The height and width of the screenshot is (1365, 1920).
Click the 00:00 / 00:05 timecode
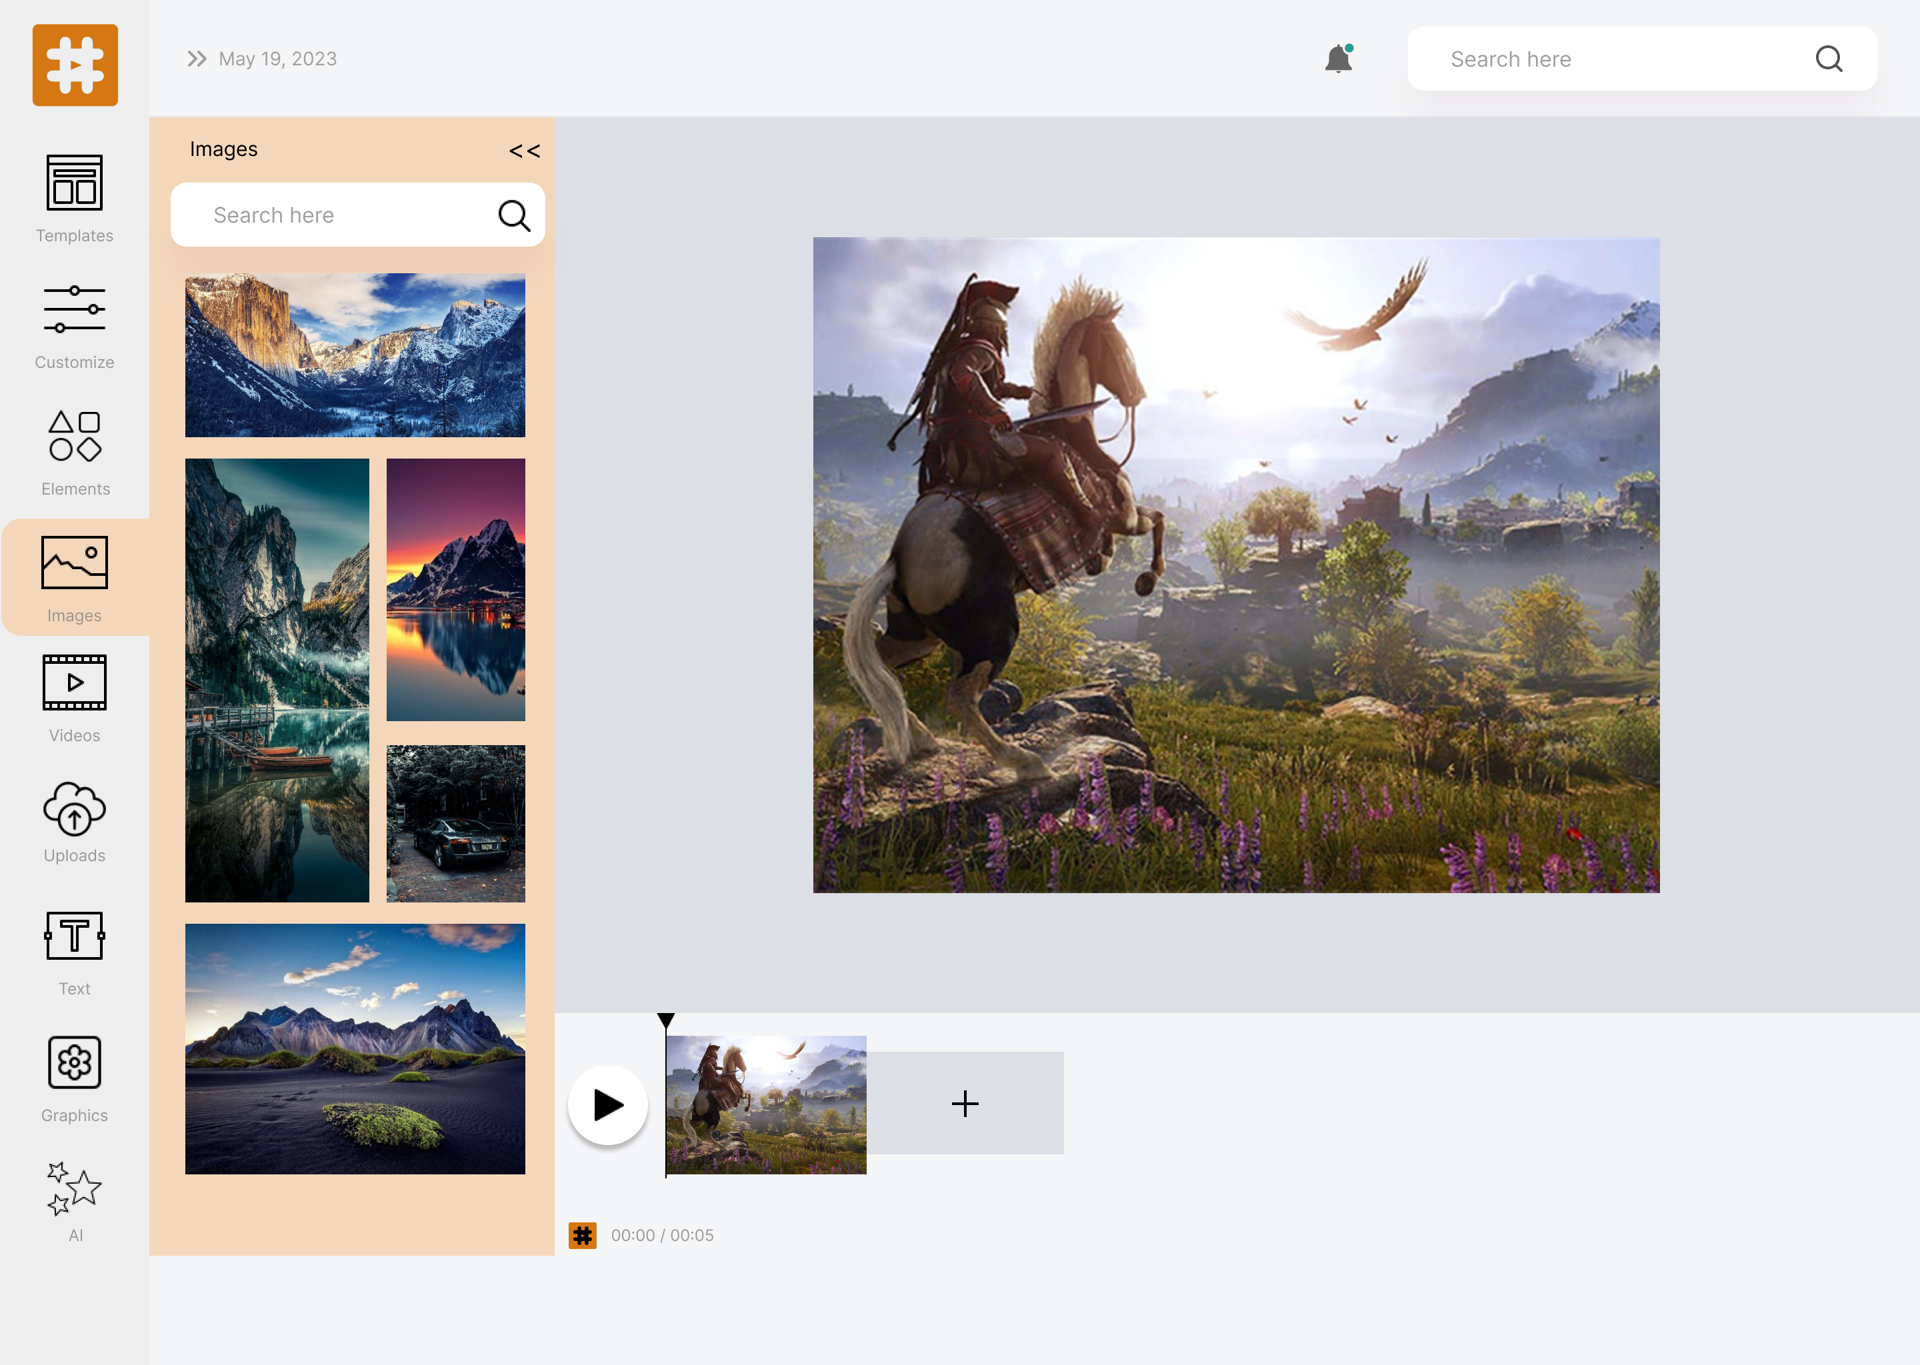[x=662, y=1236]
